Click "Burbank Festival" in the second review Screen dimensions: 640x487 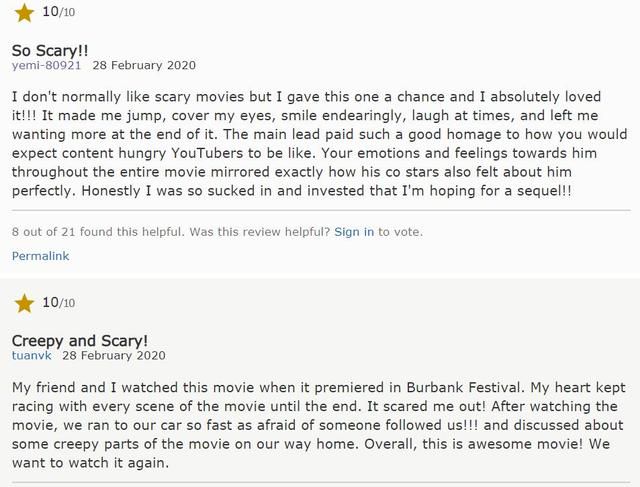465,387
